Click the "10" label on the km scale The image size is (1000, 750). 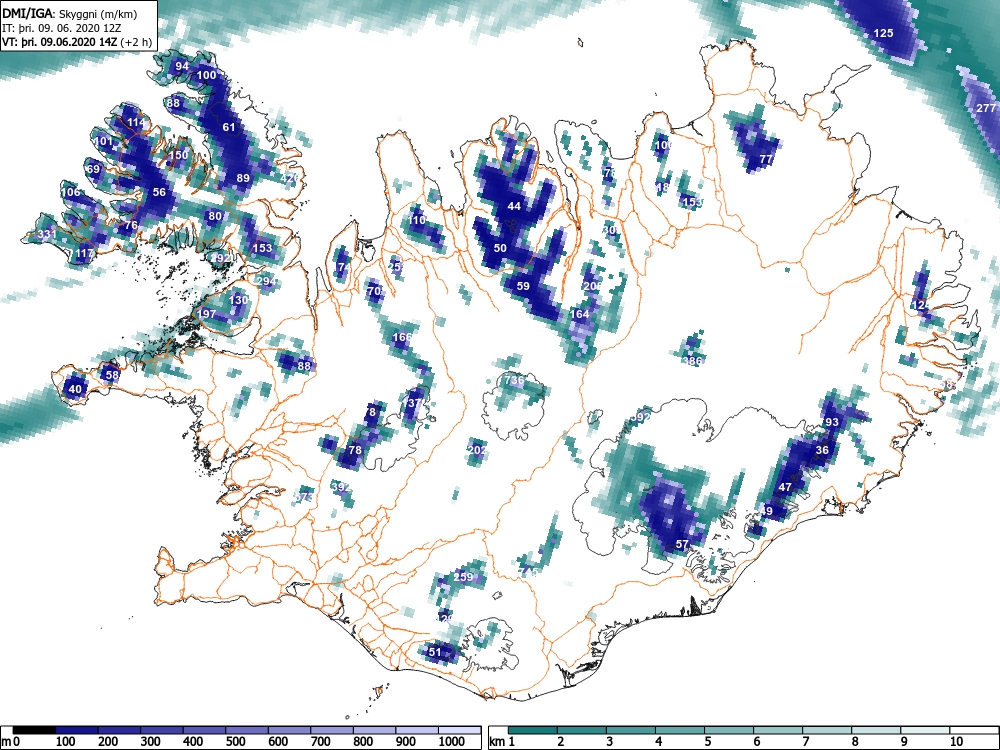click(955, 742)
